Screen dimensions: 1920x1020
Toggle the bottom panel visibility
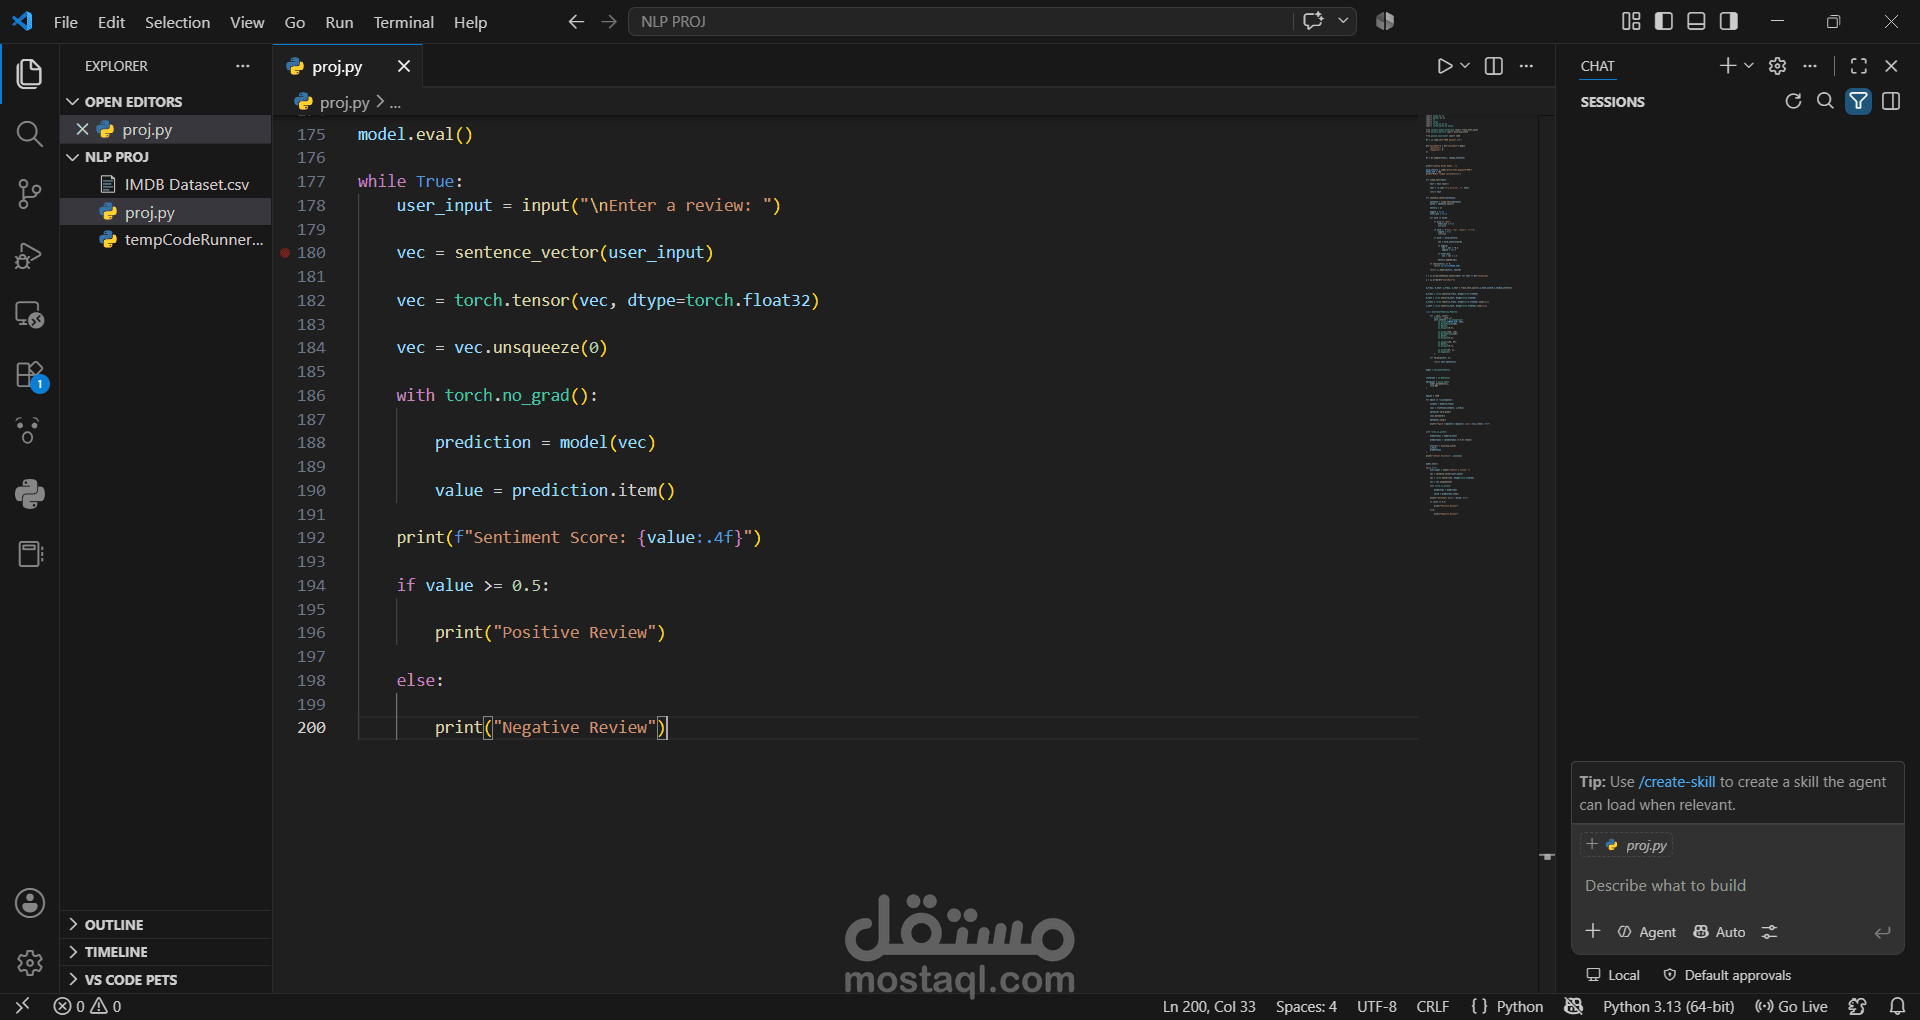click(1696, 21)
